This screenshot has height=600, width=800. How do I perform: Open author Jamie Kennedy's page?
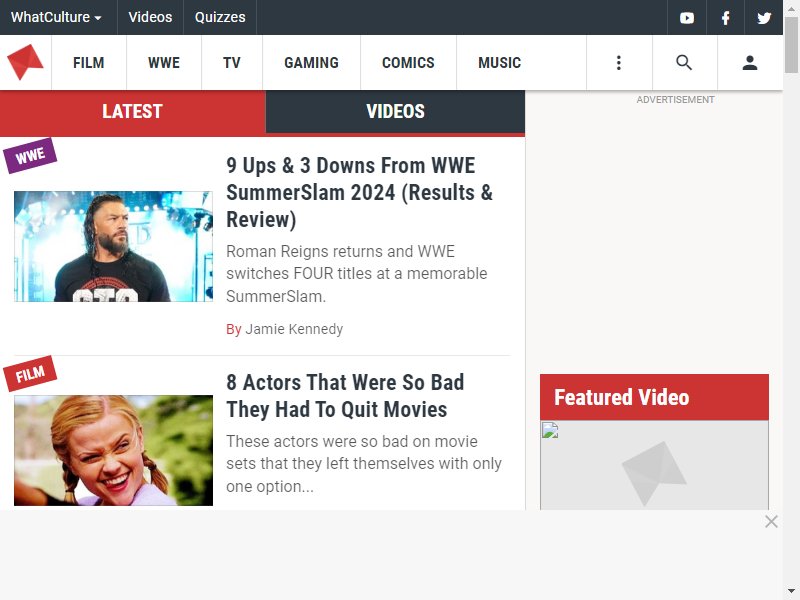click(x=294, y=329)
